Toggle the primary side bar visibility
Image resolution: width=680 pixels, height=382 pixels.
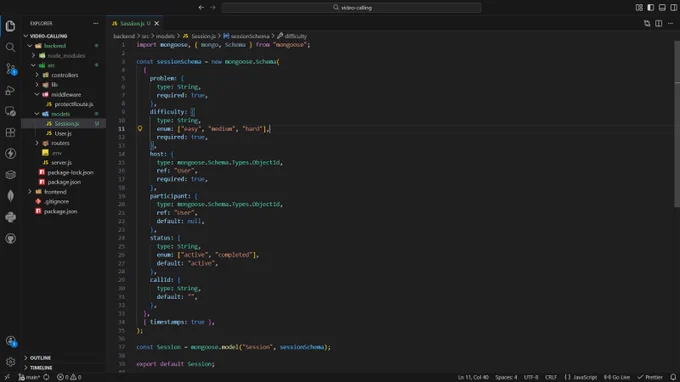click(651, 7)
